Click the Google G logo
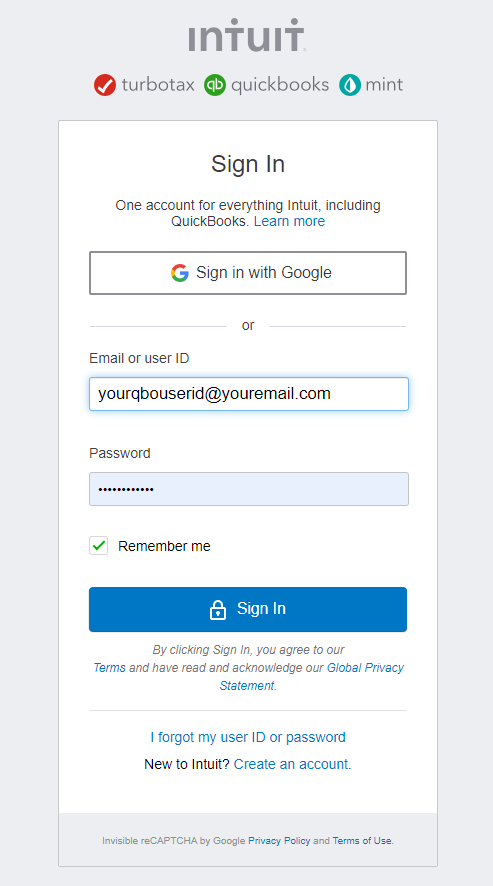Viewport: 493px width, 886px height. [x=180, y=273]
